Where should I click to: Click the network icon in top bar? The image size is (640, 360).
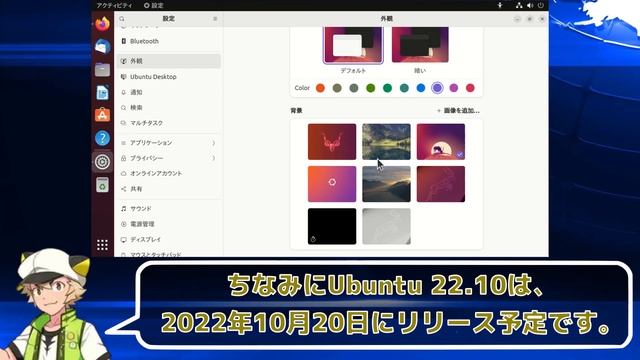(x=519, y=5)
